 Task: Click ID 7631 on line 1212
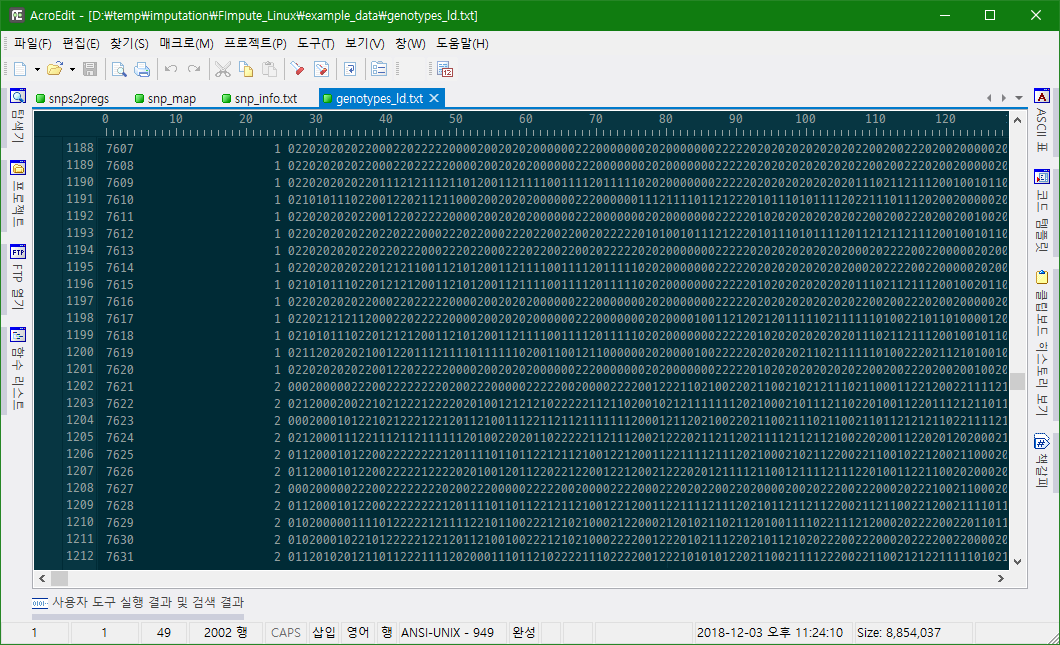120,556
